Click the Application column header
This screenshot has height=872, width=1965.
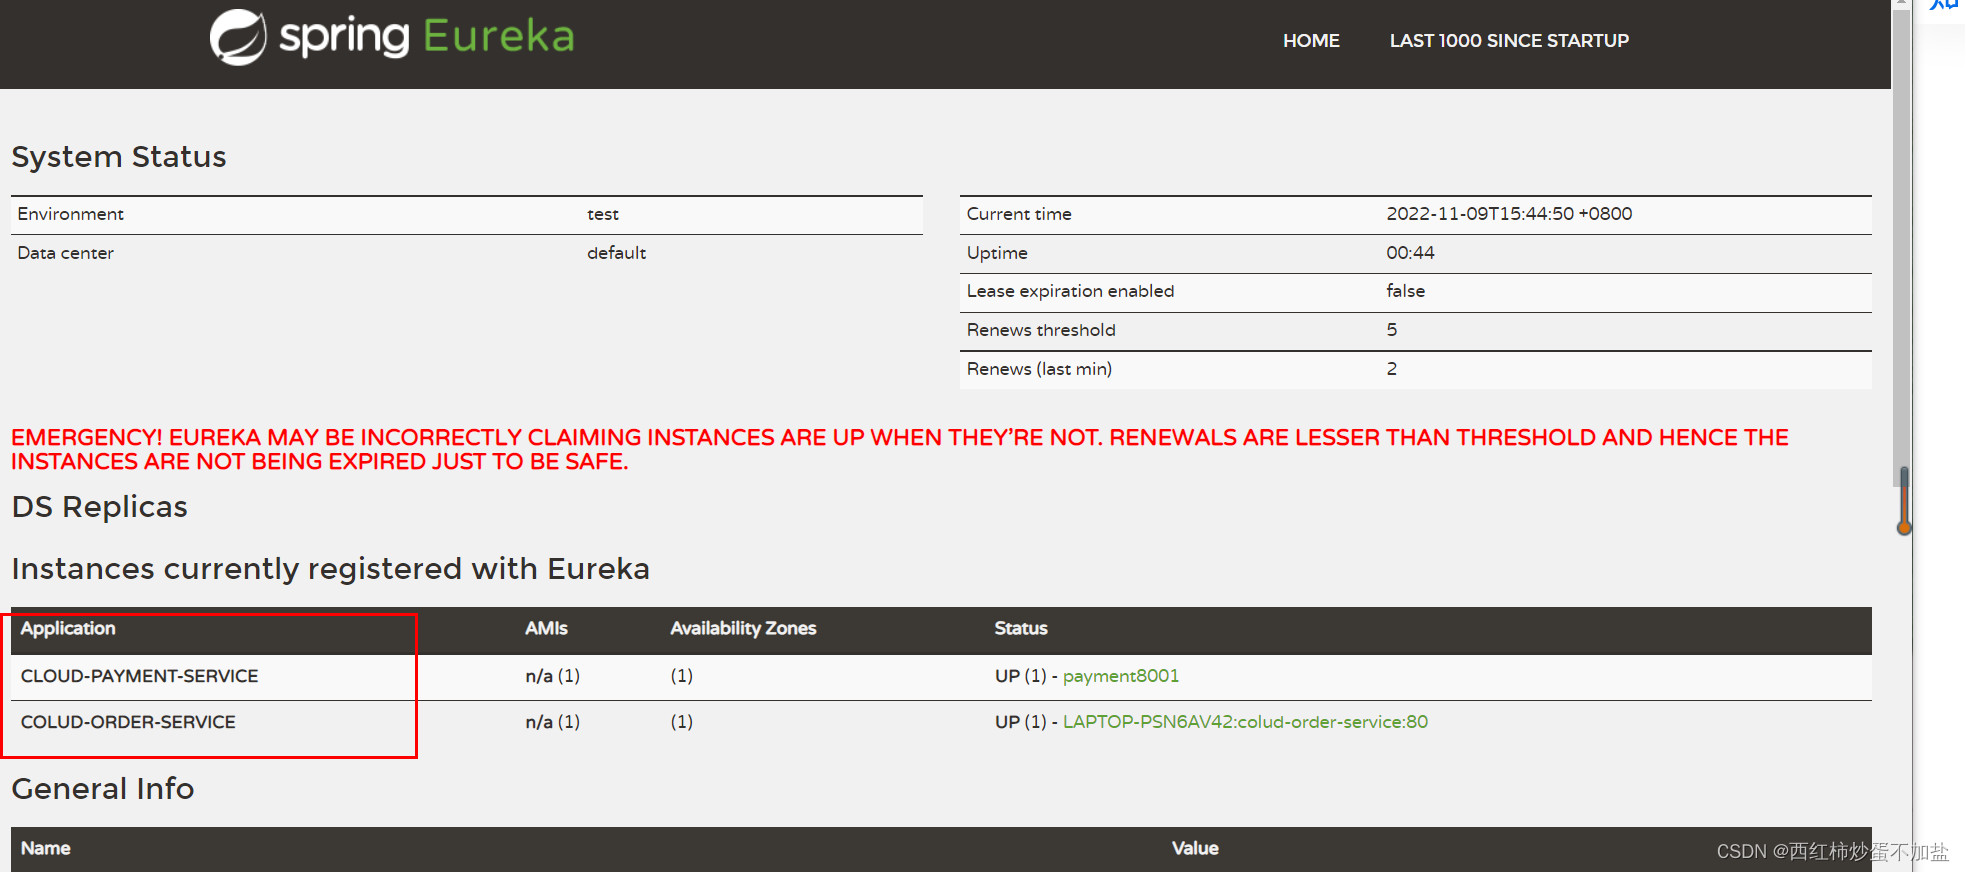point(68,628)
